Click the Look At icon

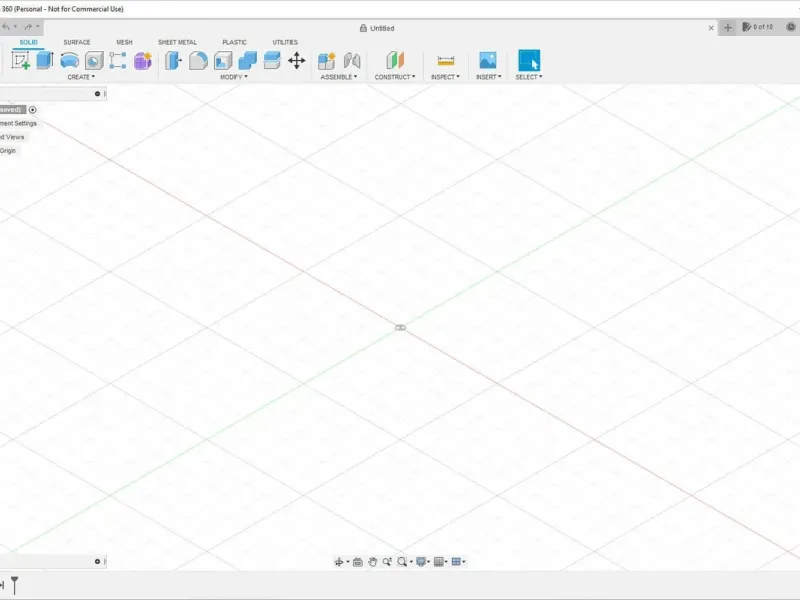(358, 562)
